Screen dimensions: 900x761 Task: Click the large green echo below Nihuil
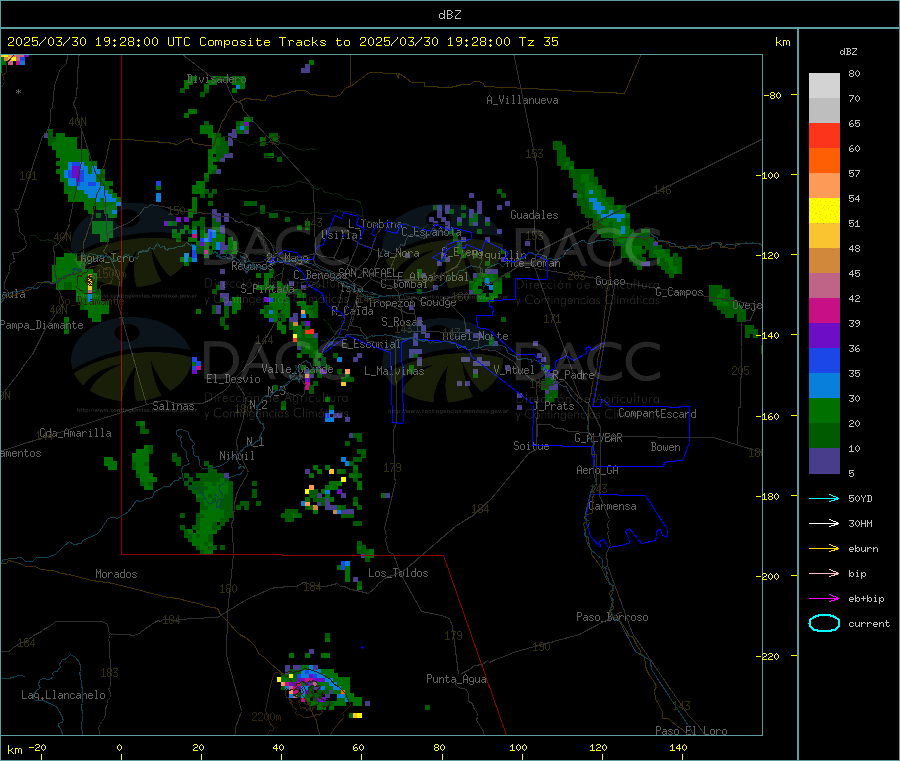pos(208,508)
